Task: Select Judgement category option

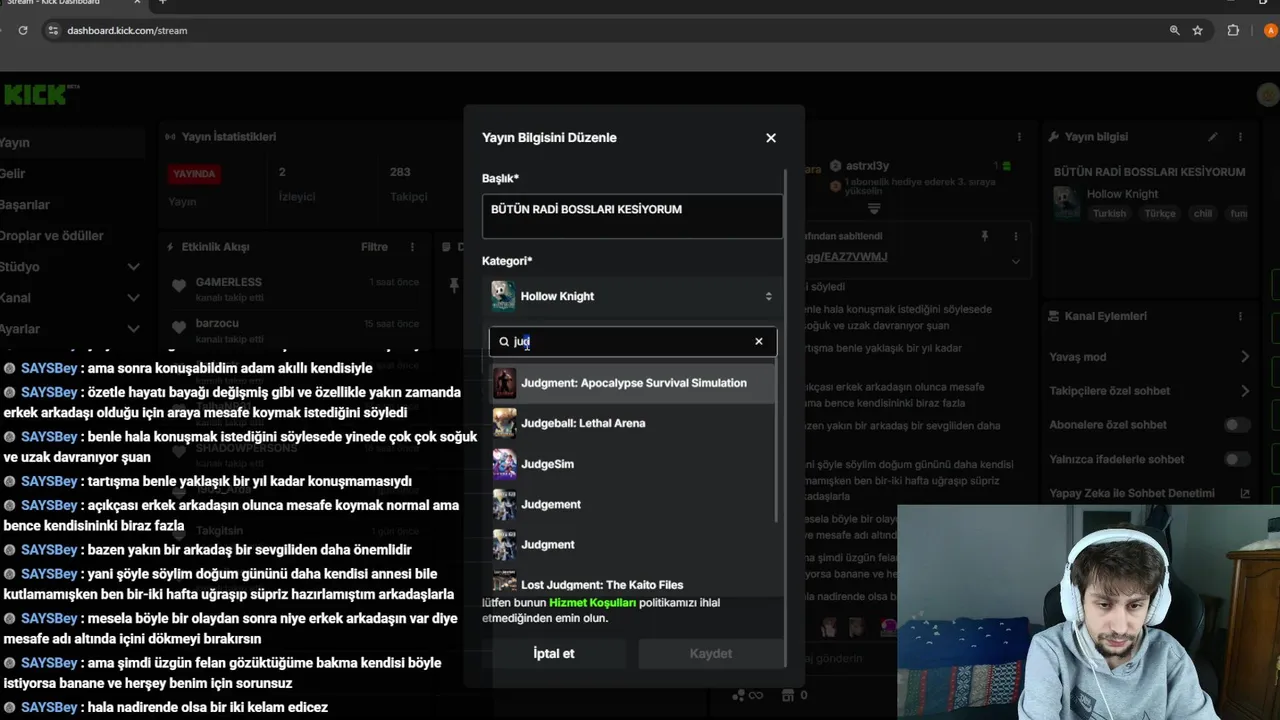Action: pos(633,504)
